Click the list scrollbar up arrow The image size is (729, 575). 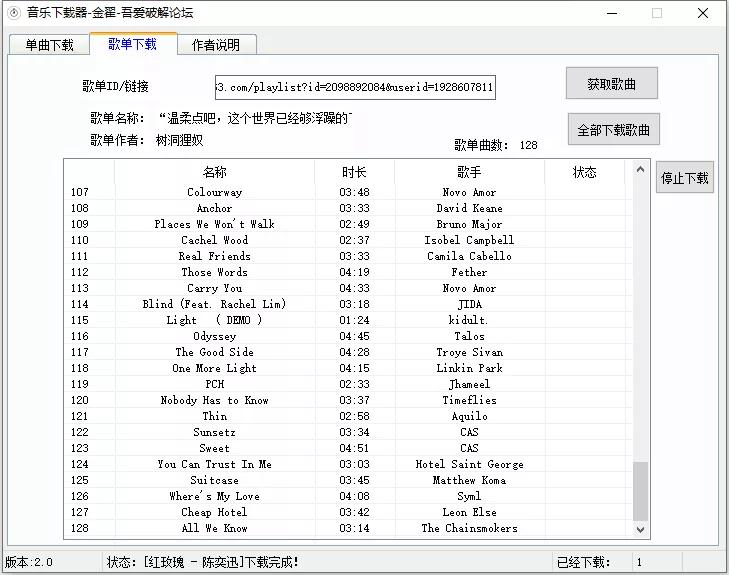tap(640, 169)
